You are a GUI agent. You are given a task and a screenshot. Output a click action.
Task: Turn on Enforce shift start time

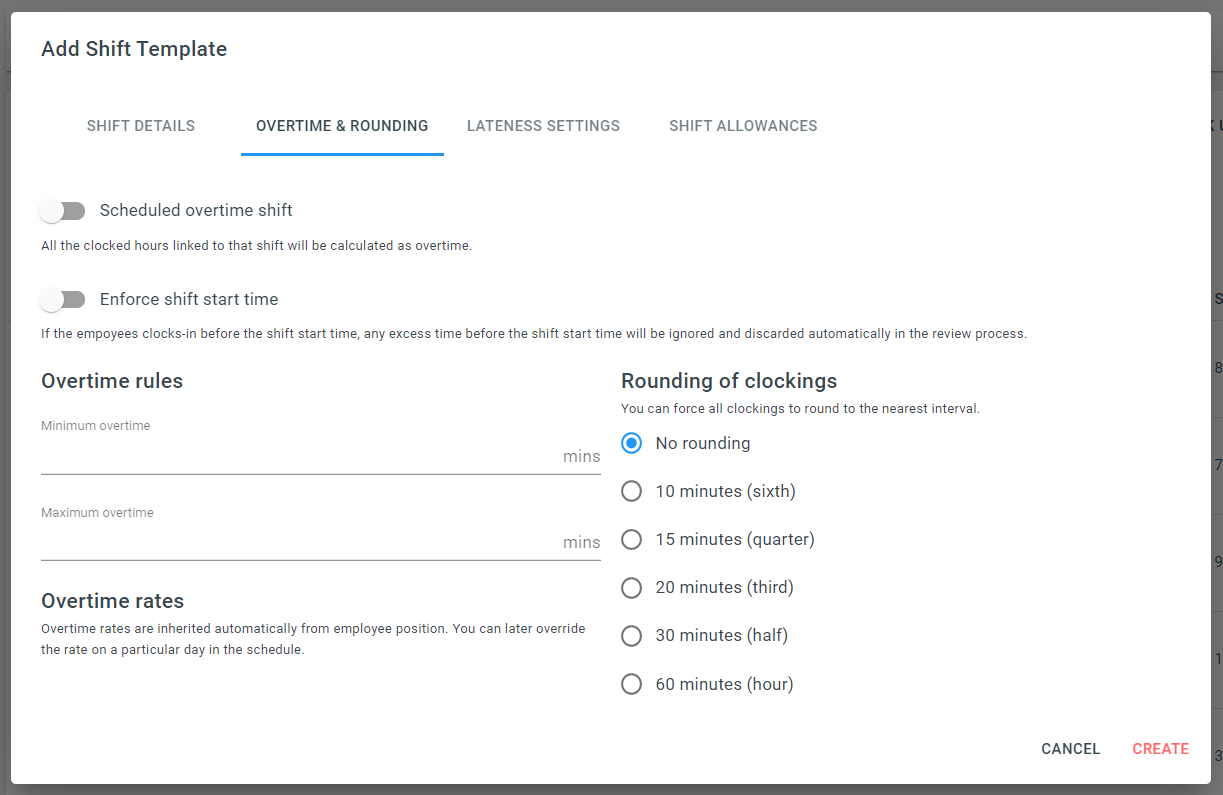click(x=63, y=300)
